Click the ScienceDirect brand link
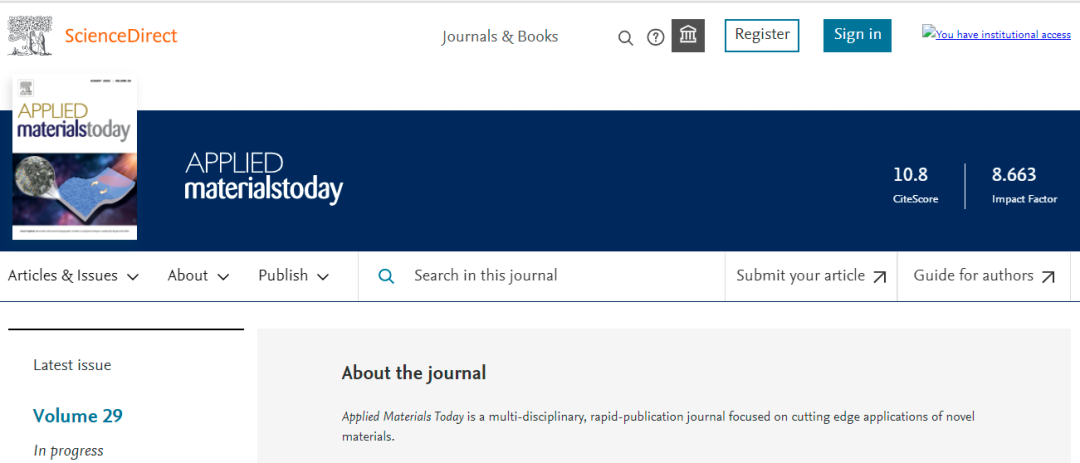Viewport: 1080px width, 463px height. tap(121, 36)
